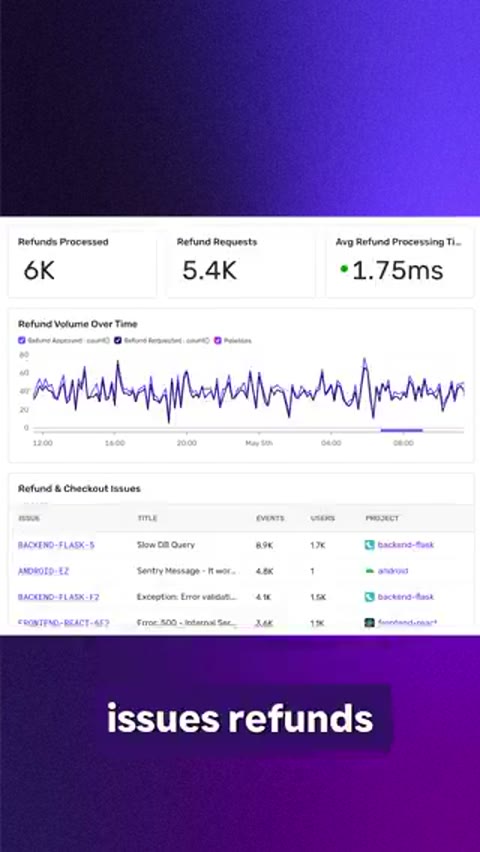Sort by the ISSUE column header
480x852 pixels.
[x=29, y=518]
